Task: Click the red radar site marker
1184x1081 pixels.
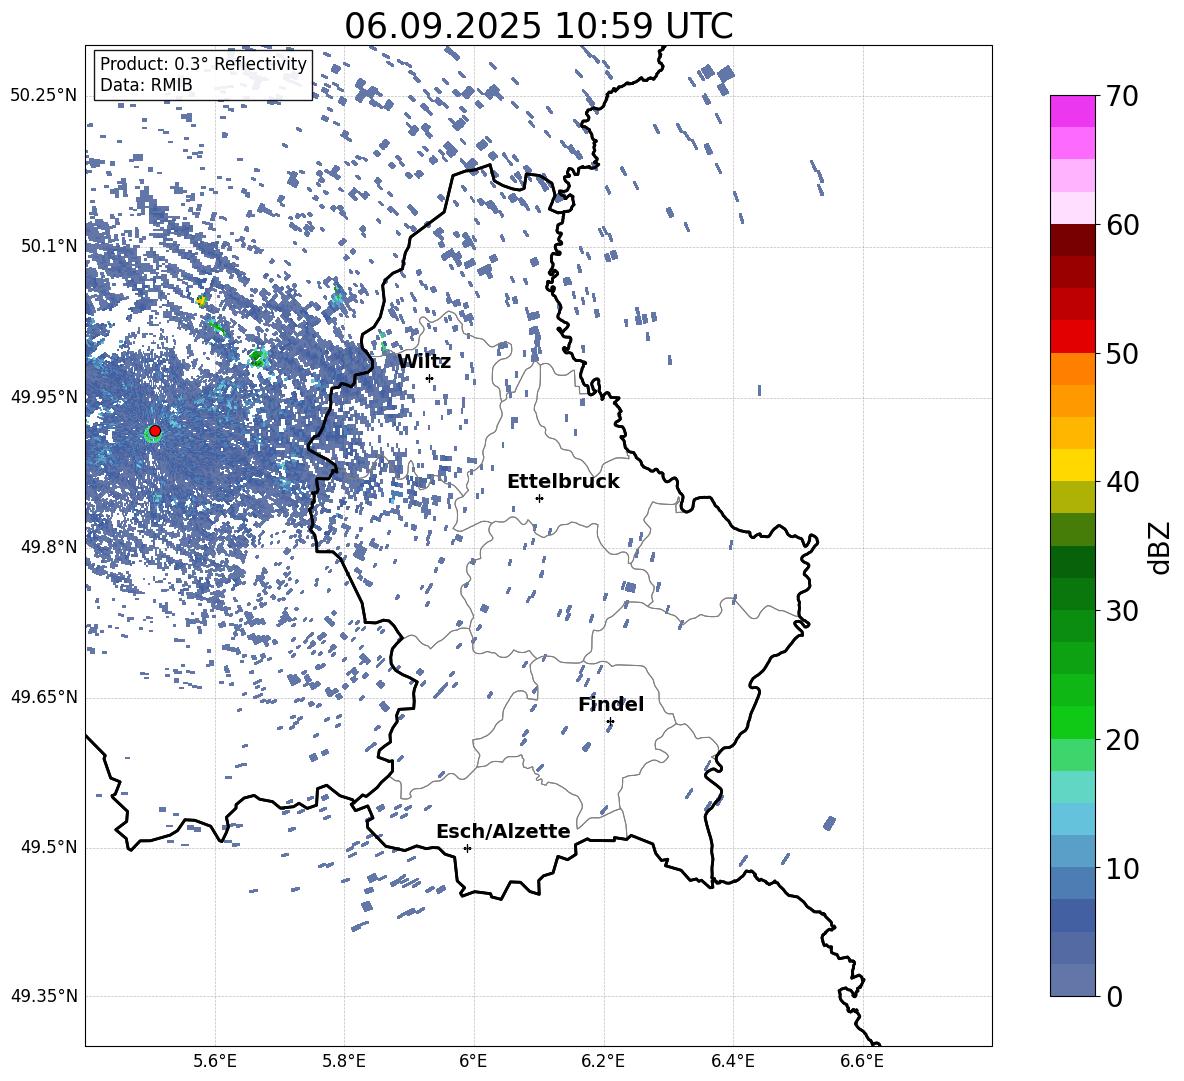Action: pos(155,431)
